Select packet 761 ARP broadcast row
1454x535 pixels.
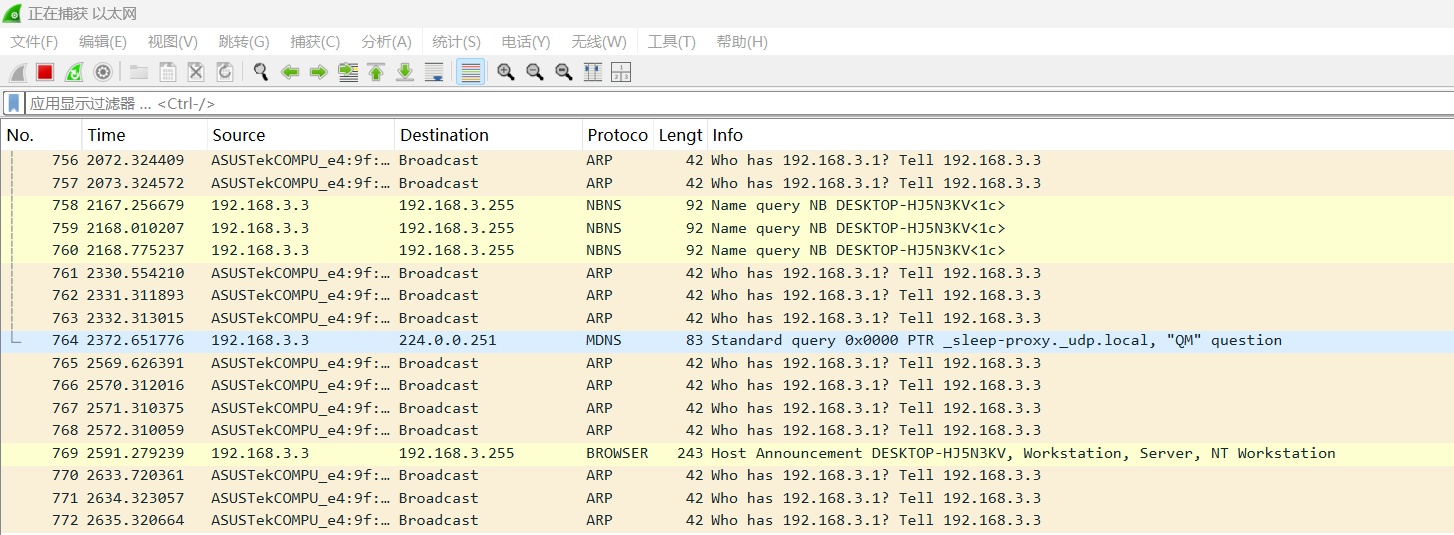pos(727,273)
